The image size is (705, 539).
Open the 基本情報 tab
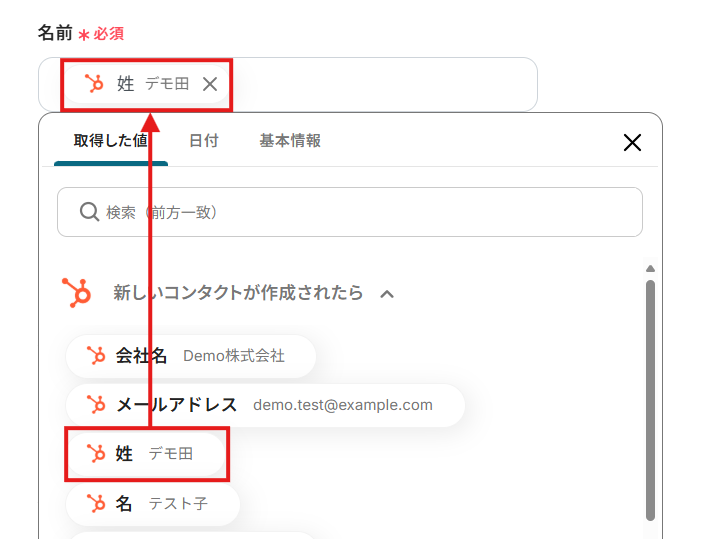[290, 141]
